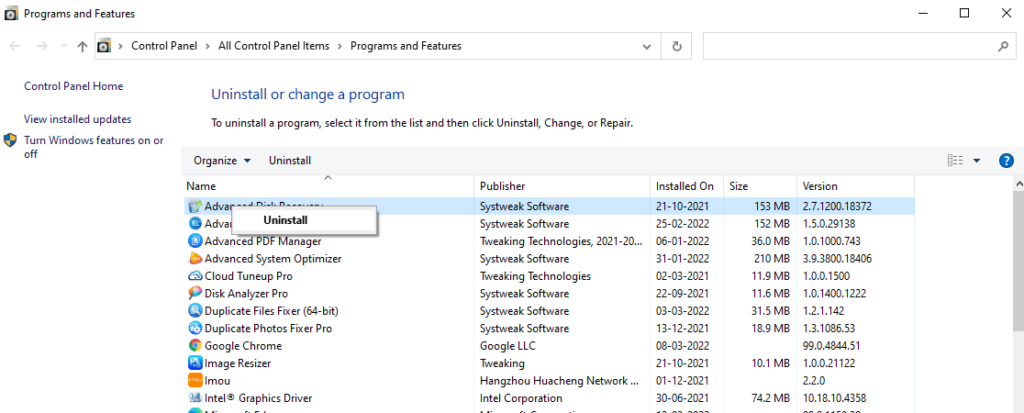The image size is (1024, 413).
Task: Click the Disk Analyzer Pro icon
Action: coord(195,293)
